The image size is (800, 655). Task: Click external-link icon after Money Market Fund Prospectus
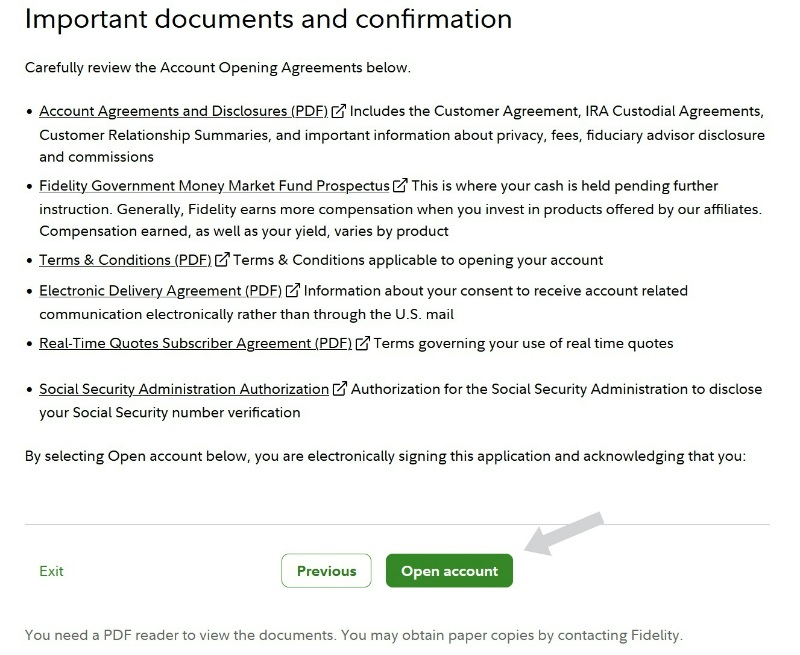click(x=401, y=186)
